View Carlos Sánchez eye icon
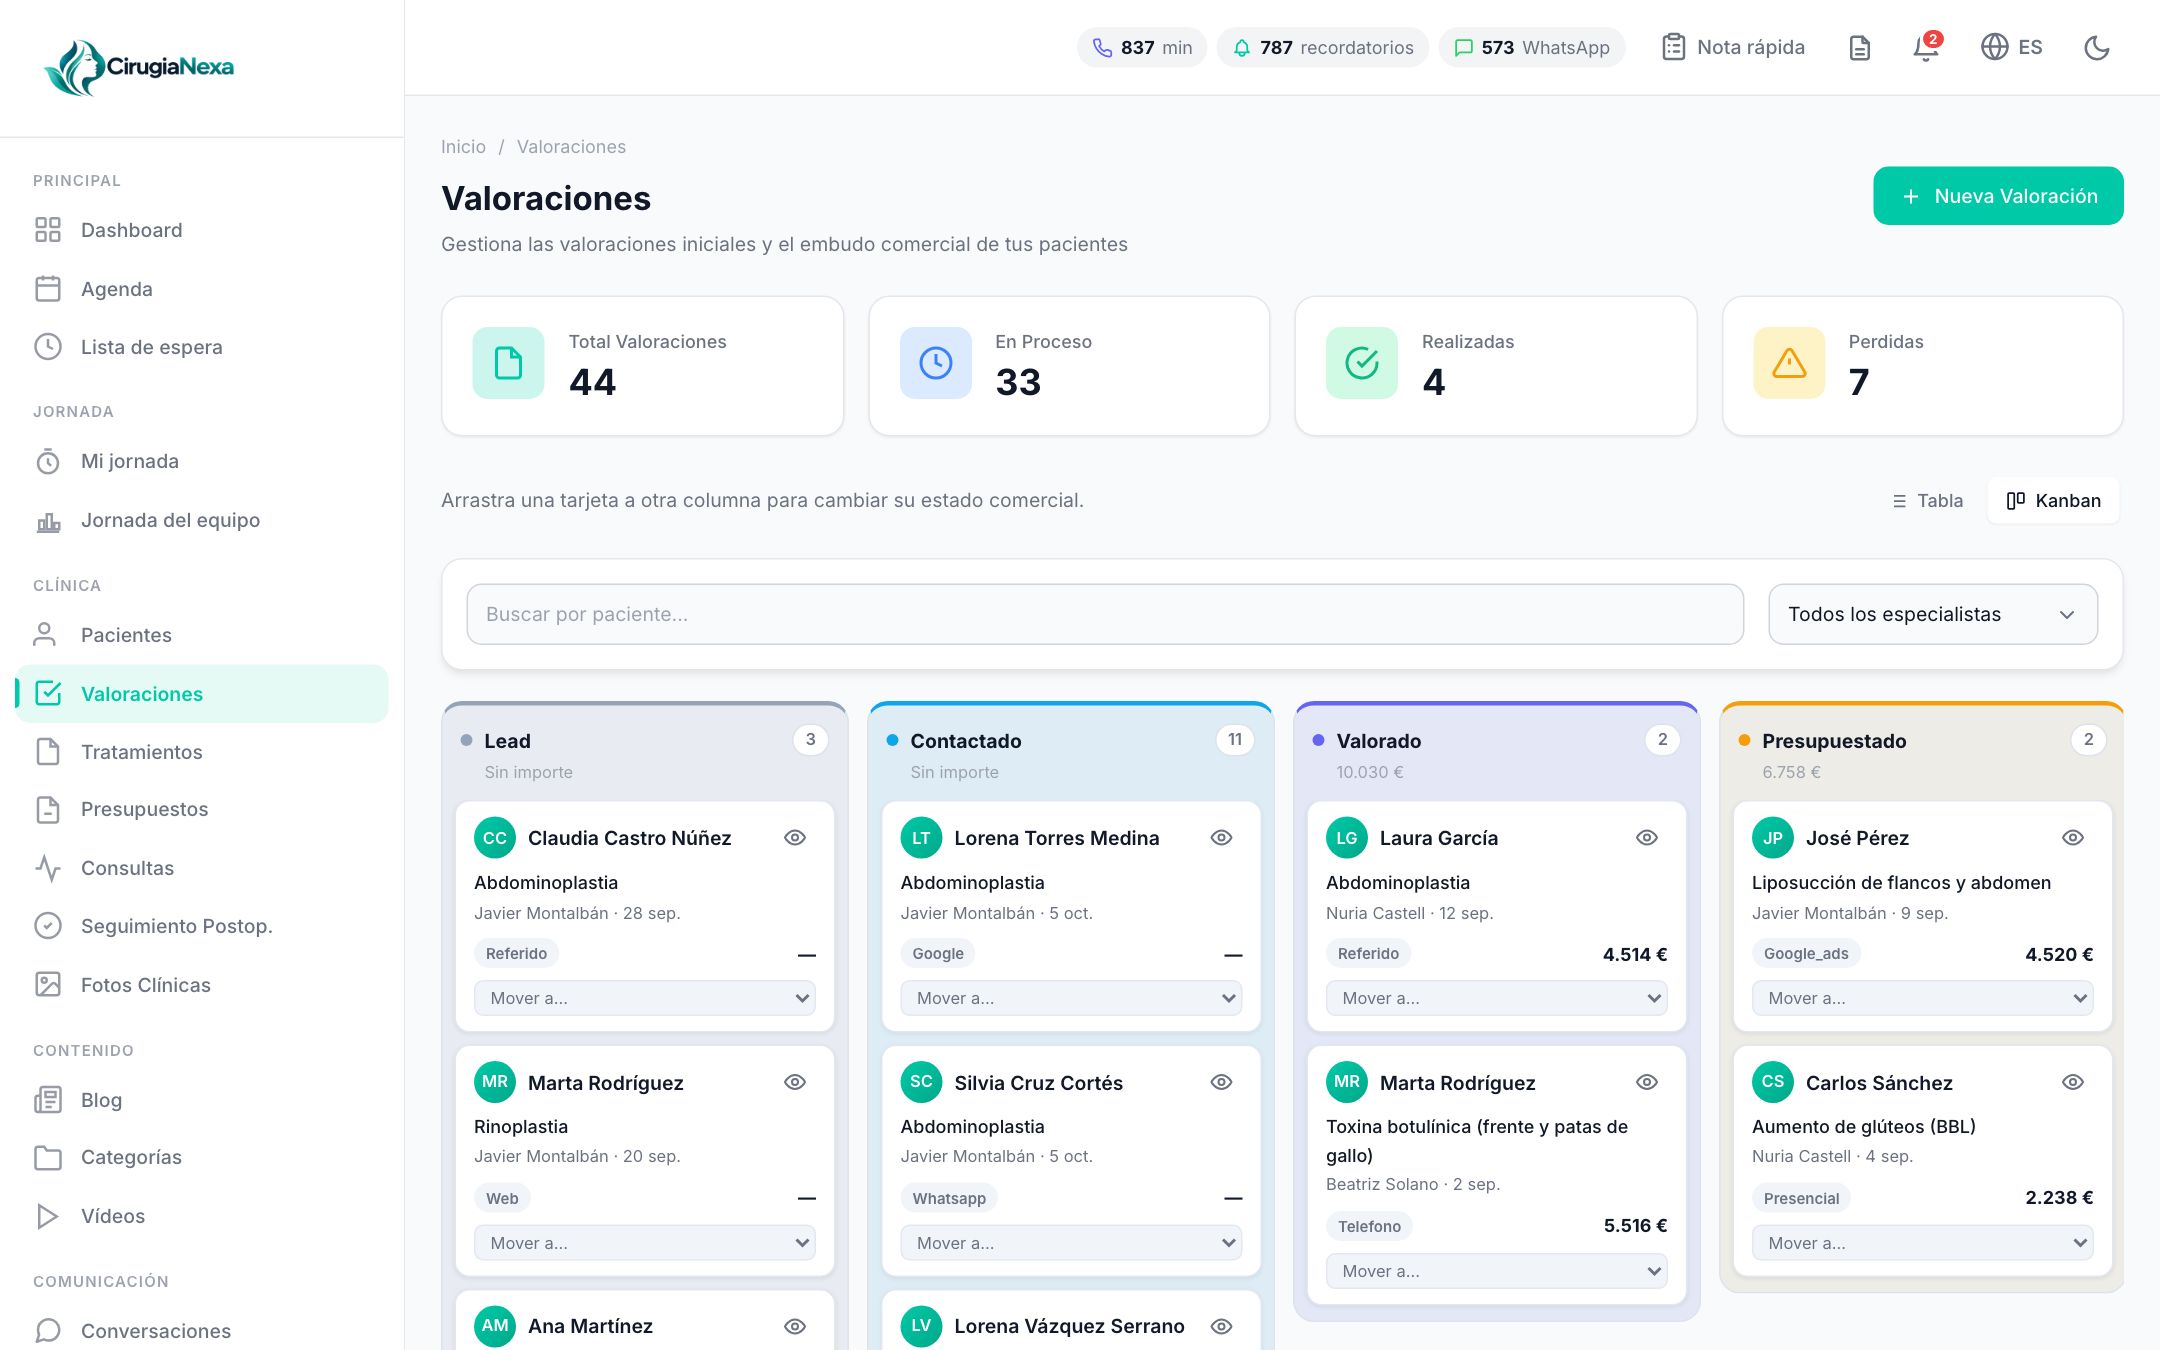The width and height of the screenshot is (2160, 1350). tap(2073, 1082)
